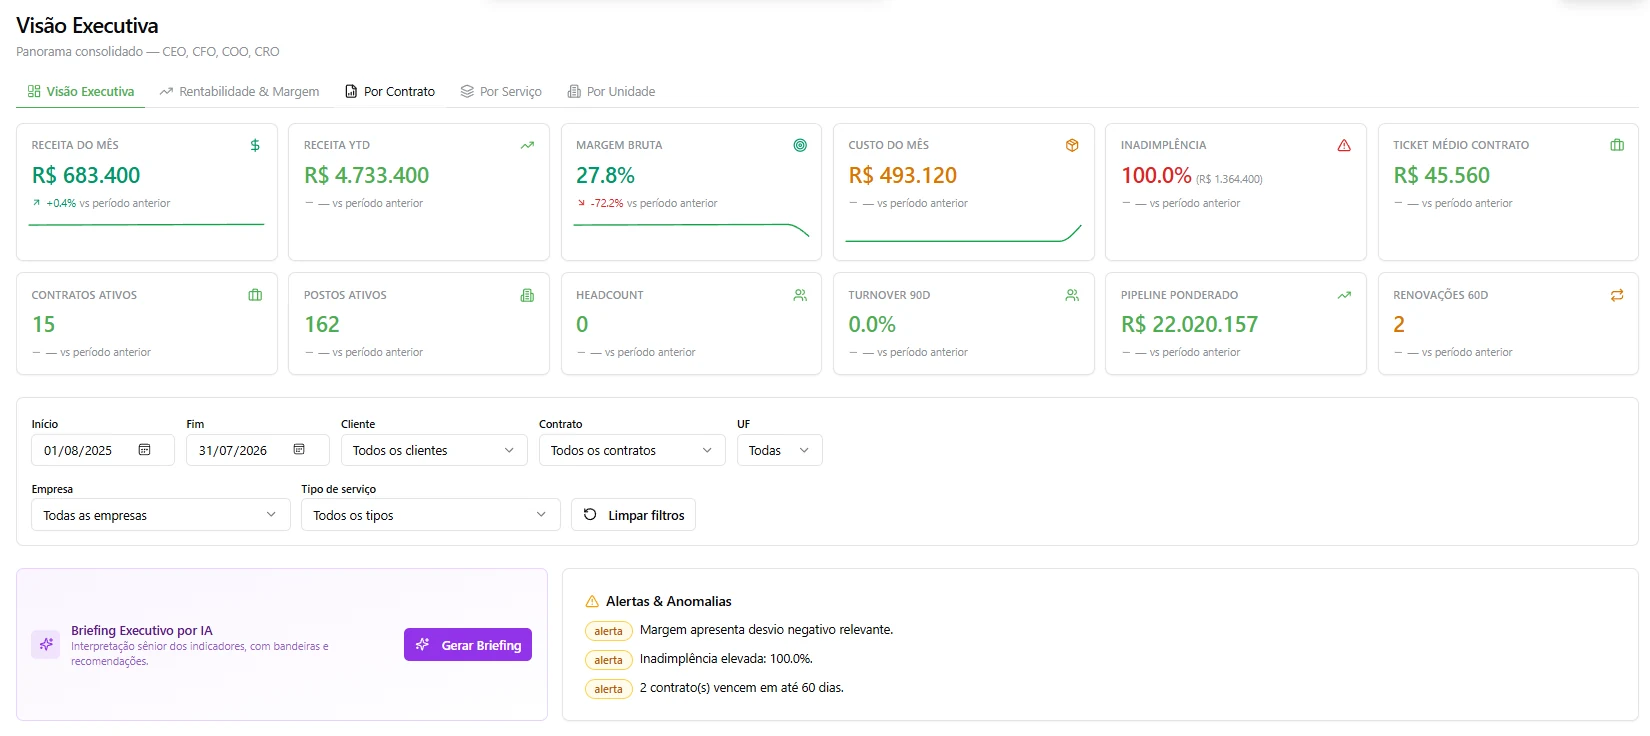Click the Limpar filtros button
The image size is (1650, 736).
click(633, 515)
